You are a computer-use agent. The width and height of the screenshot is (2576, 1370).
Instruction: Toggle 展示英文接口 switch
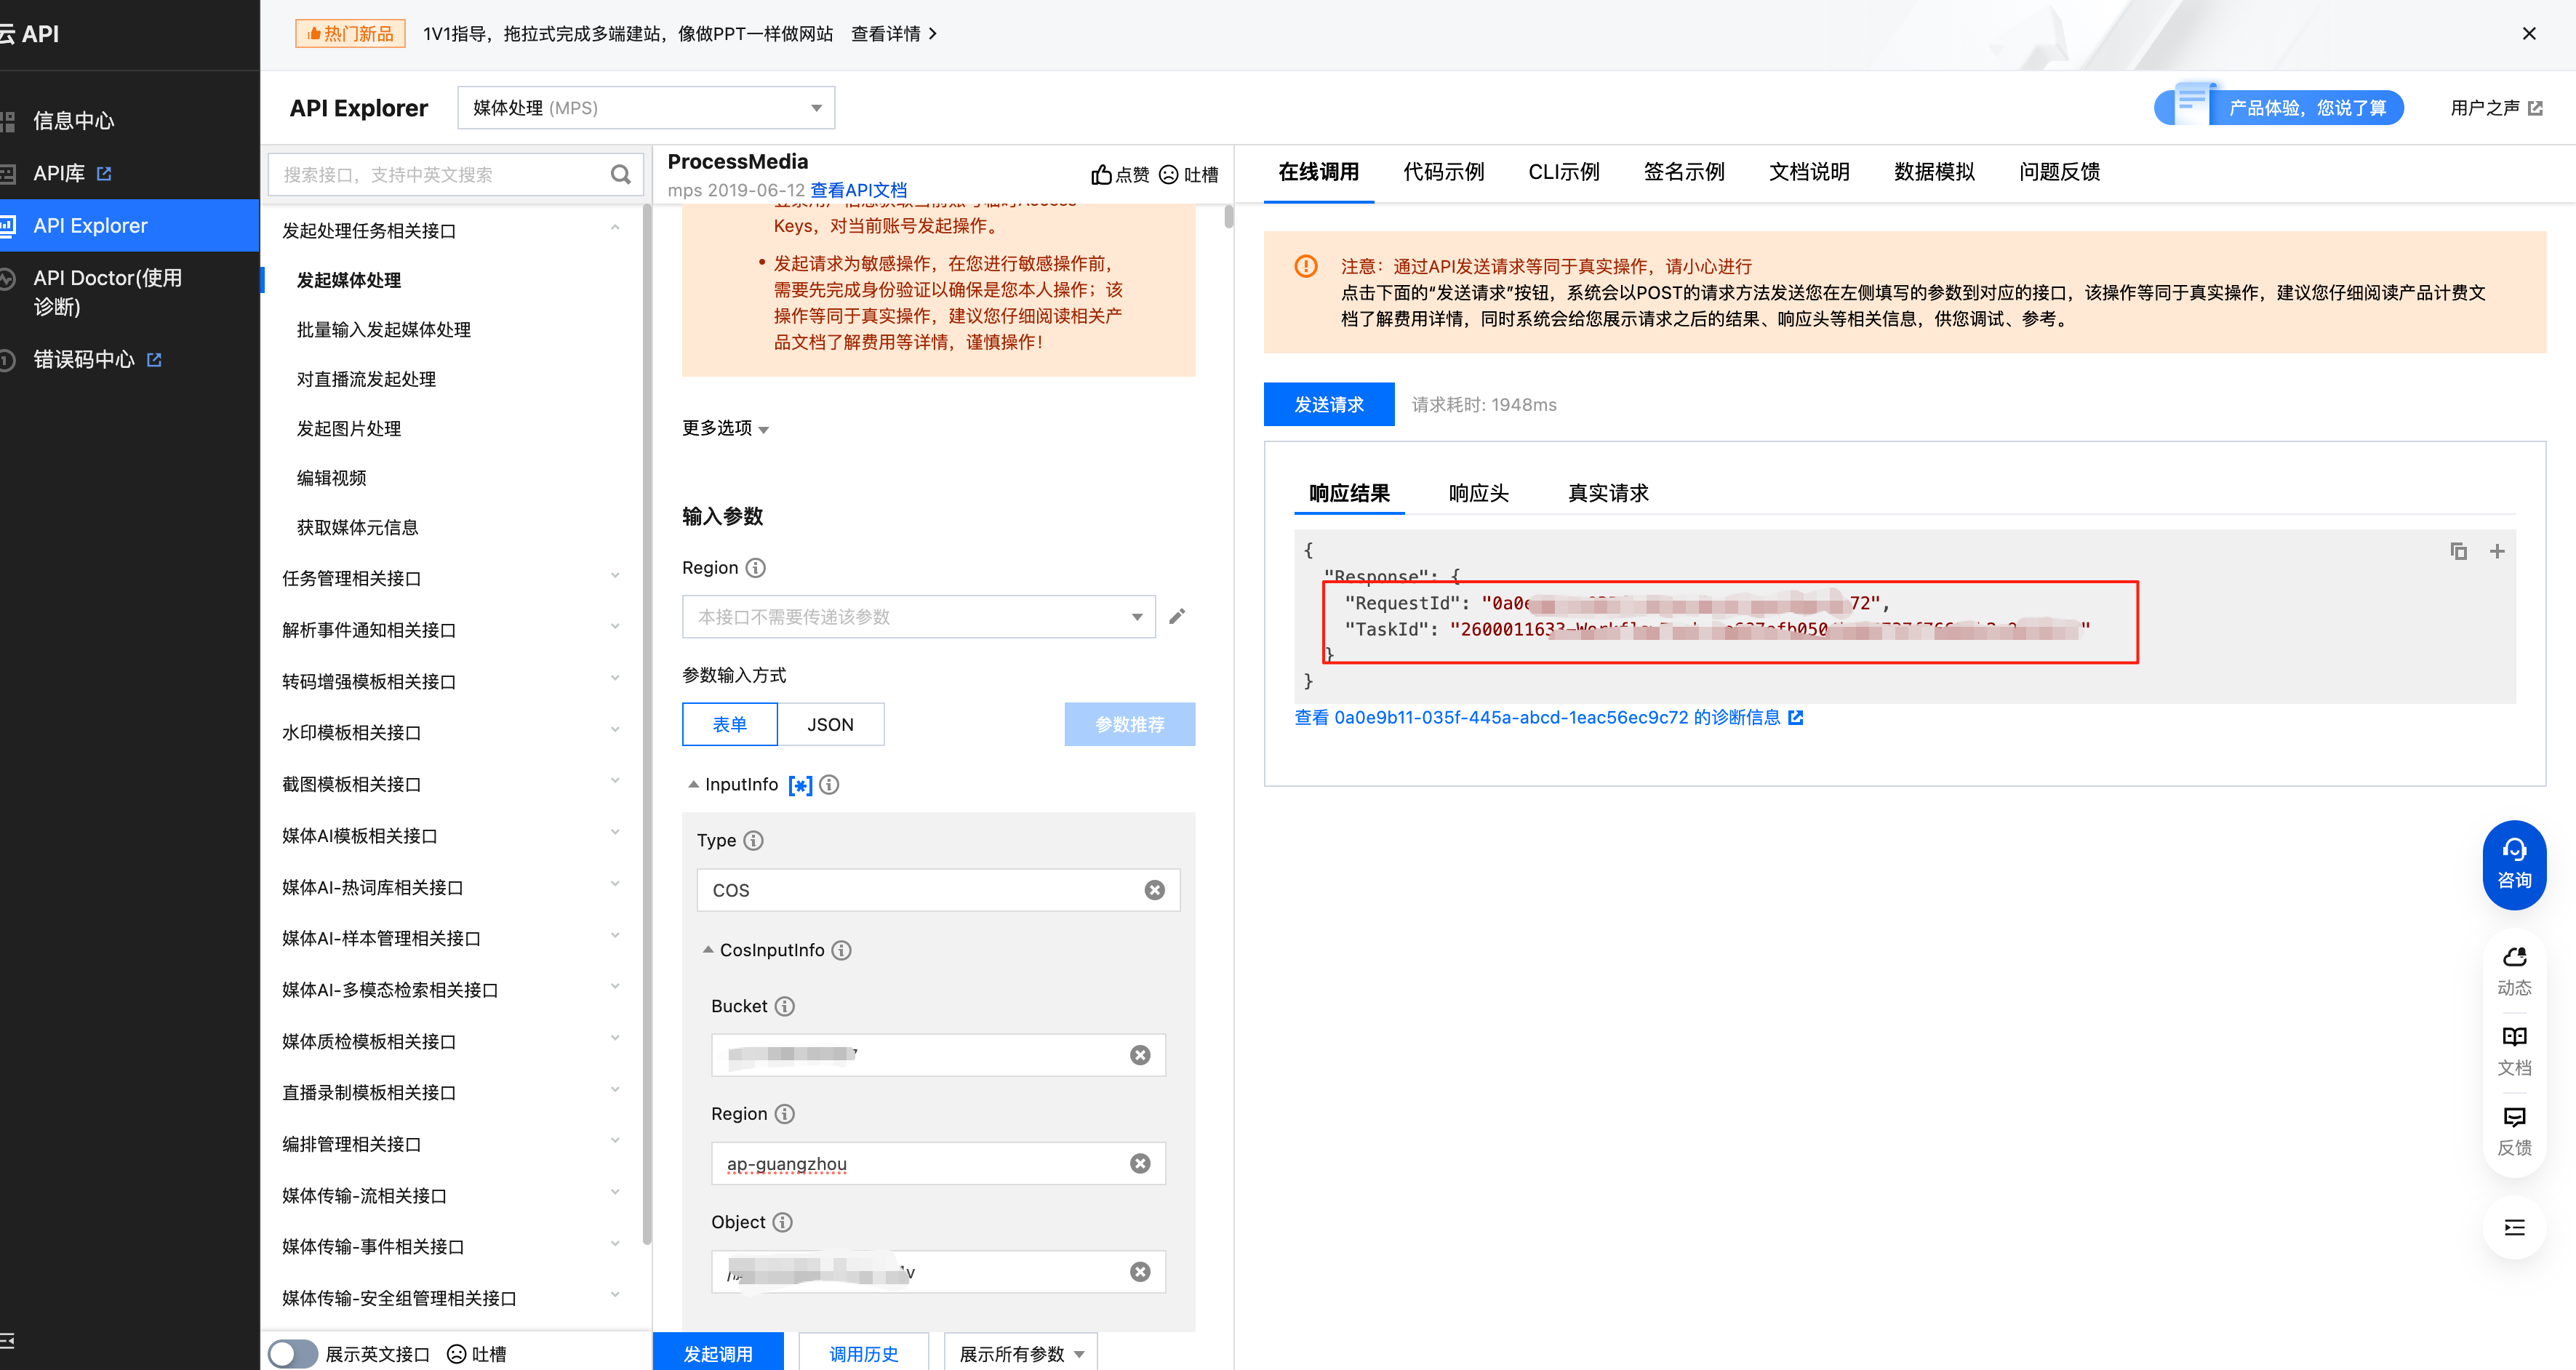point(292,1353)
